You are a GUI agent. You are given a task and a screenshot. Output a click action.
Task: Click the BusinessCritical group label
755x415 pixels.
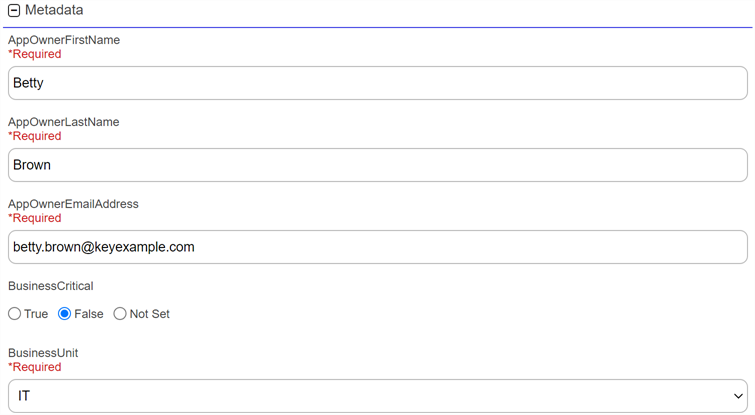point(50,286)
